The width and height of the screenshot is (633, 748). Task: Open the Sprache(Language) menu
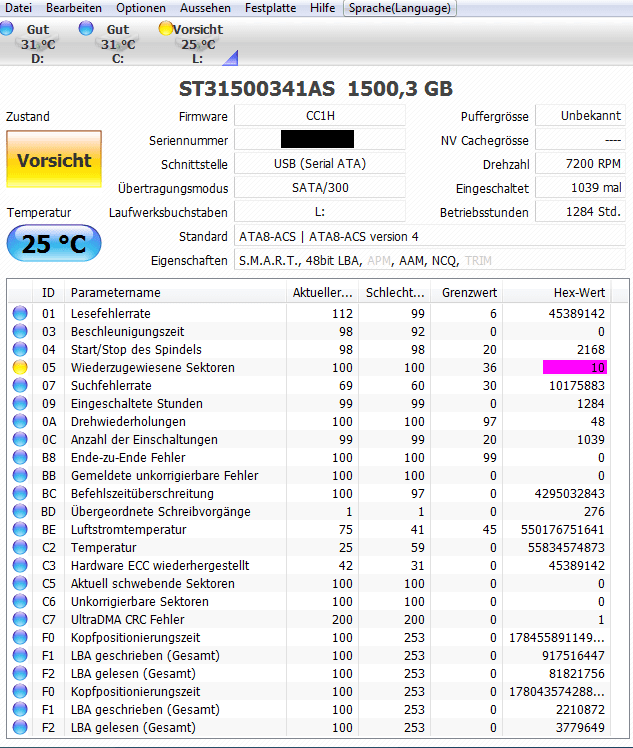[400, 8]
